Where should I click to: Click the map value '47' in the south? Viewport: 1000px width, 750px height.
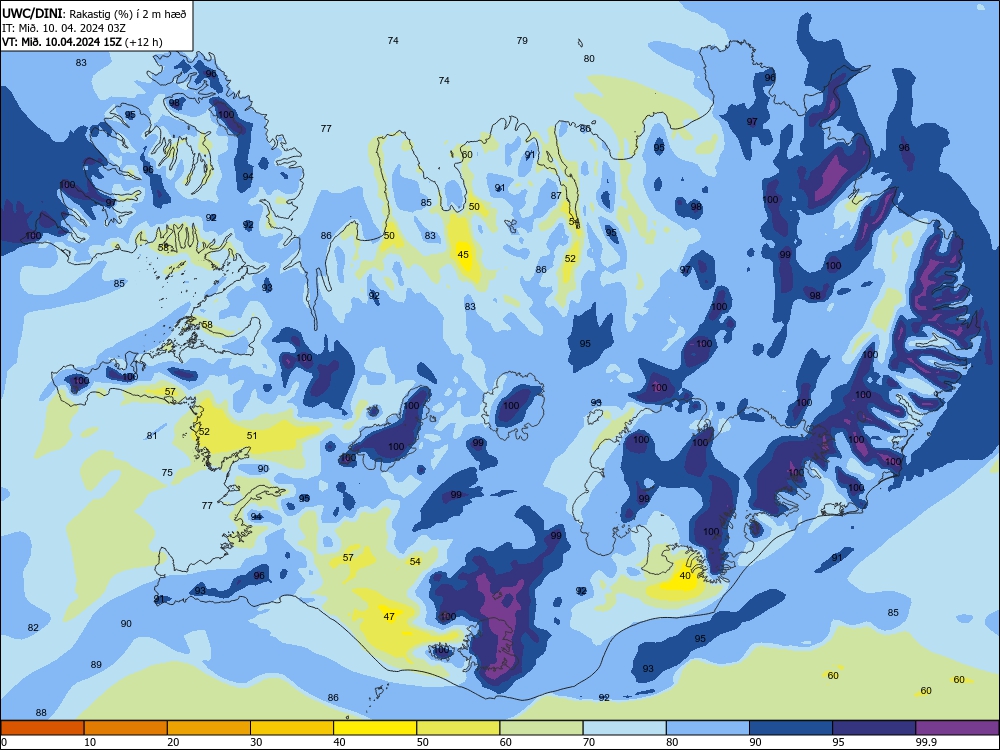389,617
